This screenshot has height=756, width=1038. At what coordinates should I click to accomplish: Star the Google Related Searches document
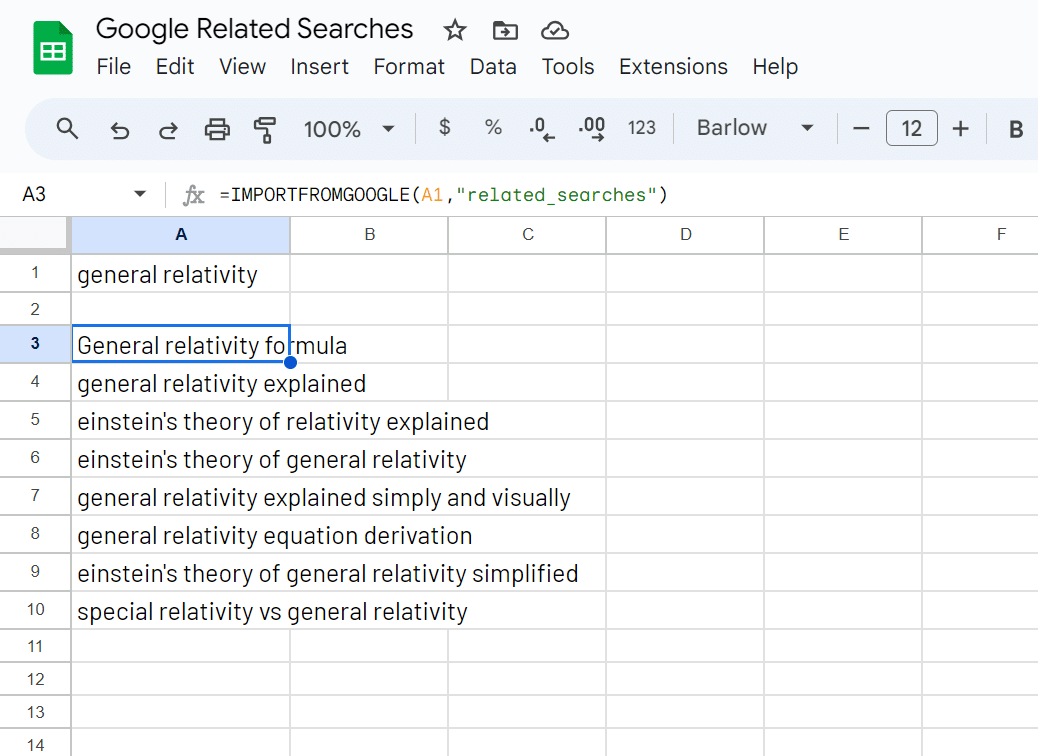[455, 30]
